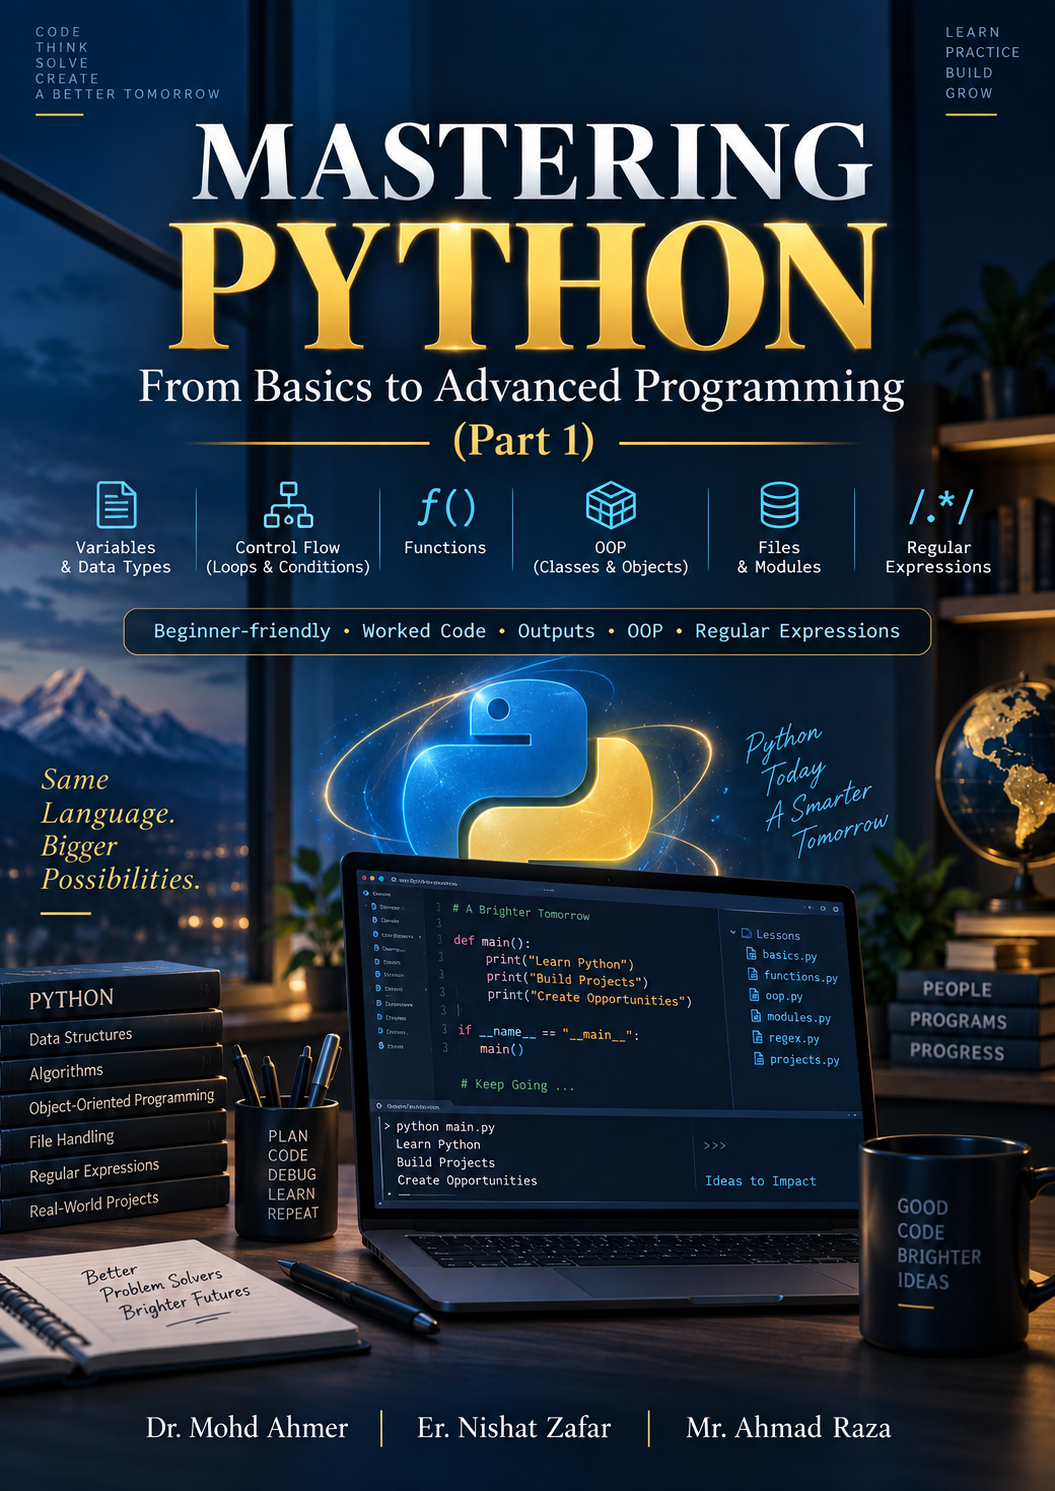Image resolution: width=1055 pixels, height=1491 pixels.
Task: Click "Outputs" in the feature banner
Action: click(x=556, y=631)
